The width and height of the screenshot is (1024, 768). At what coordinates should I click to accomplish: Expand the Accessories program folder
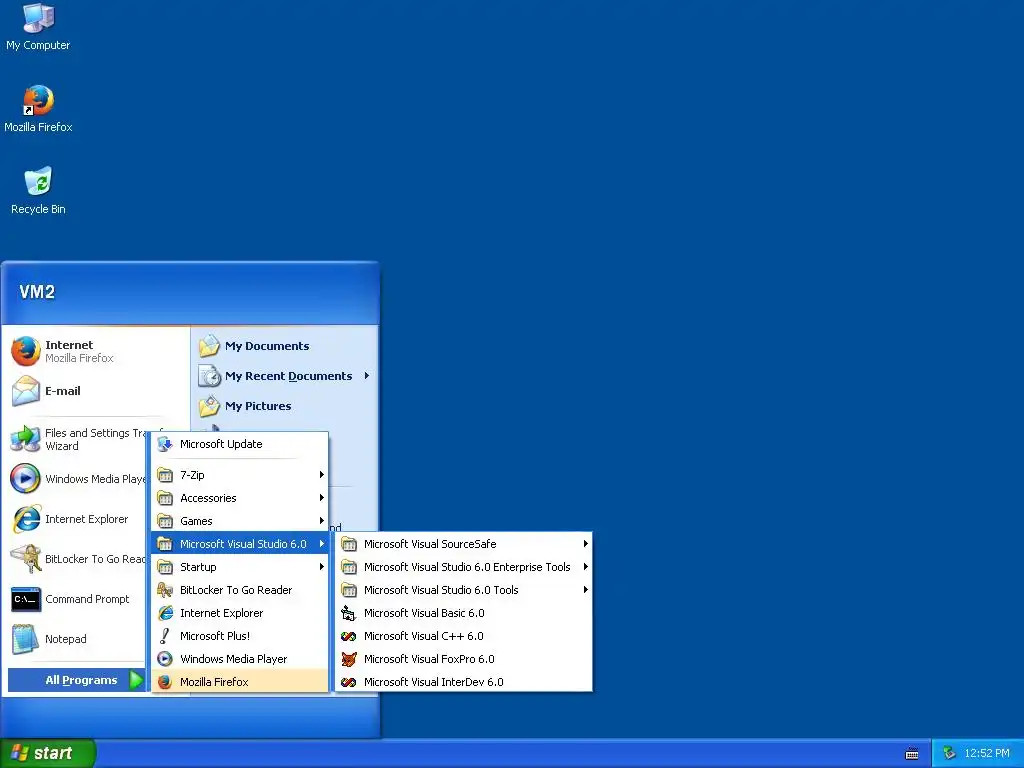tap(240, 498)
